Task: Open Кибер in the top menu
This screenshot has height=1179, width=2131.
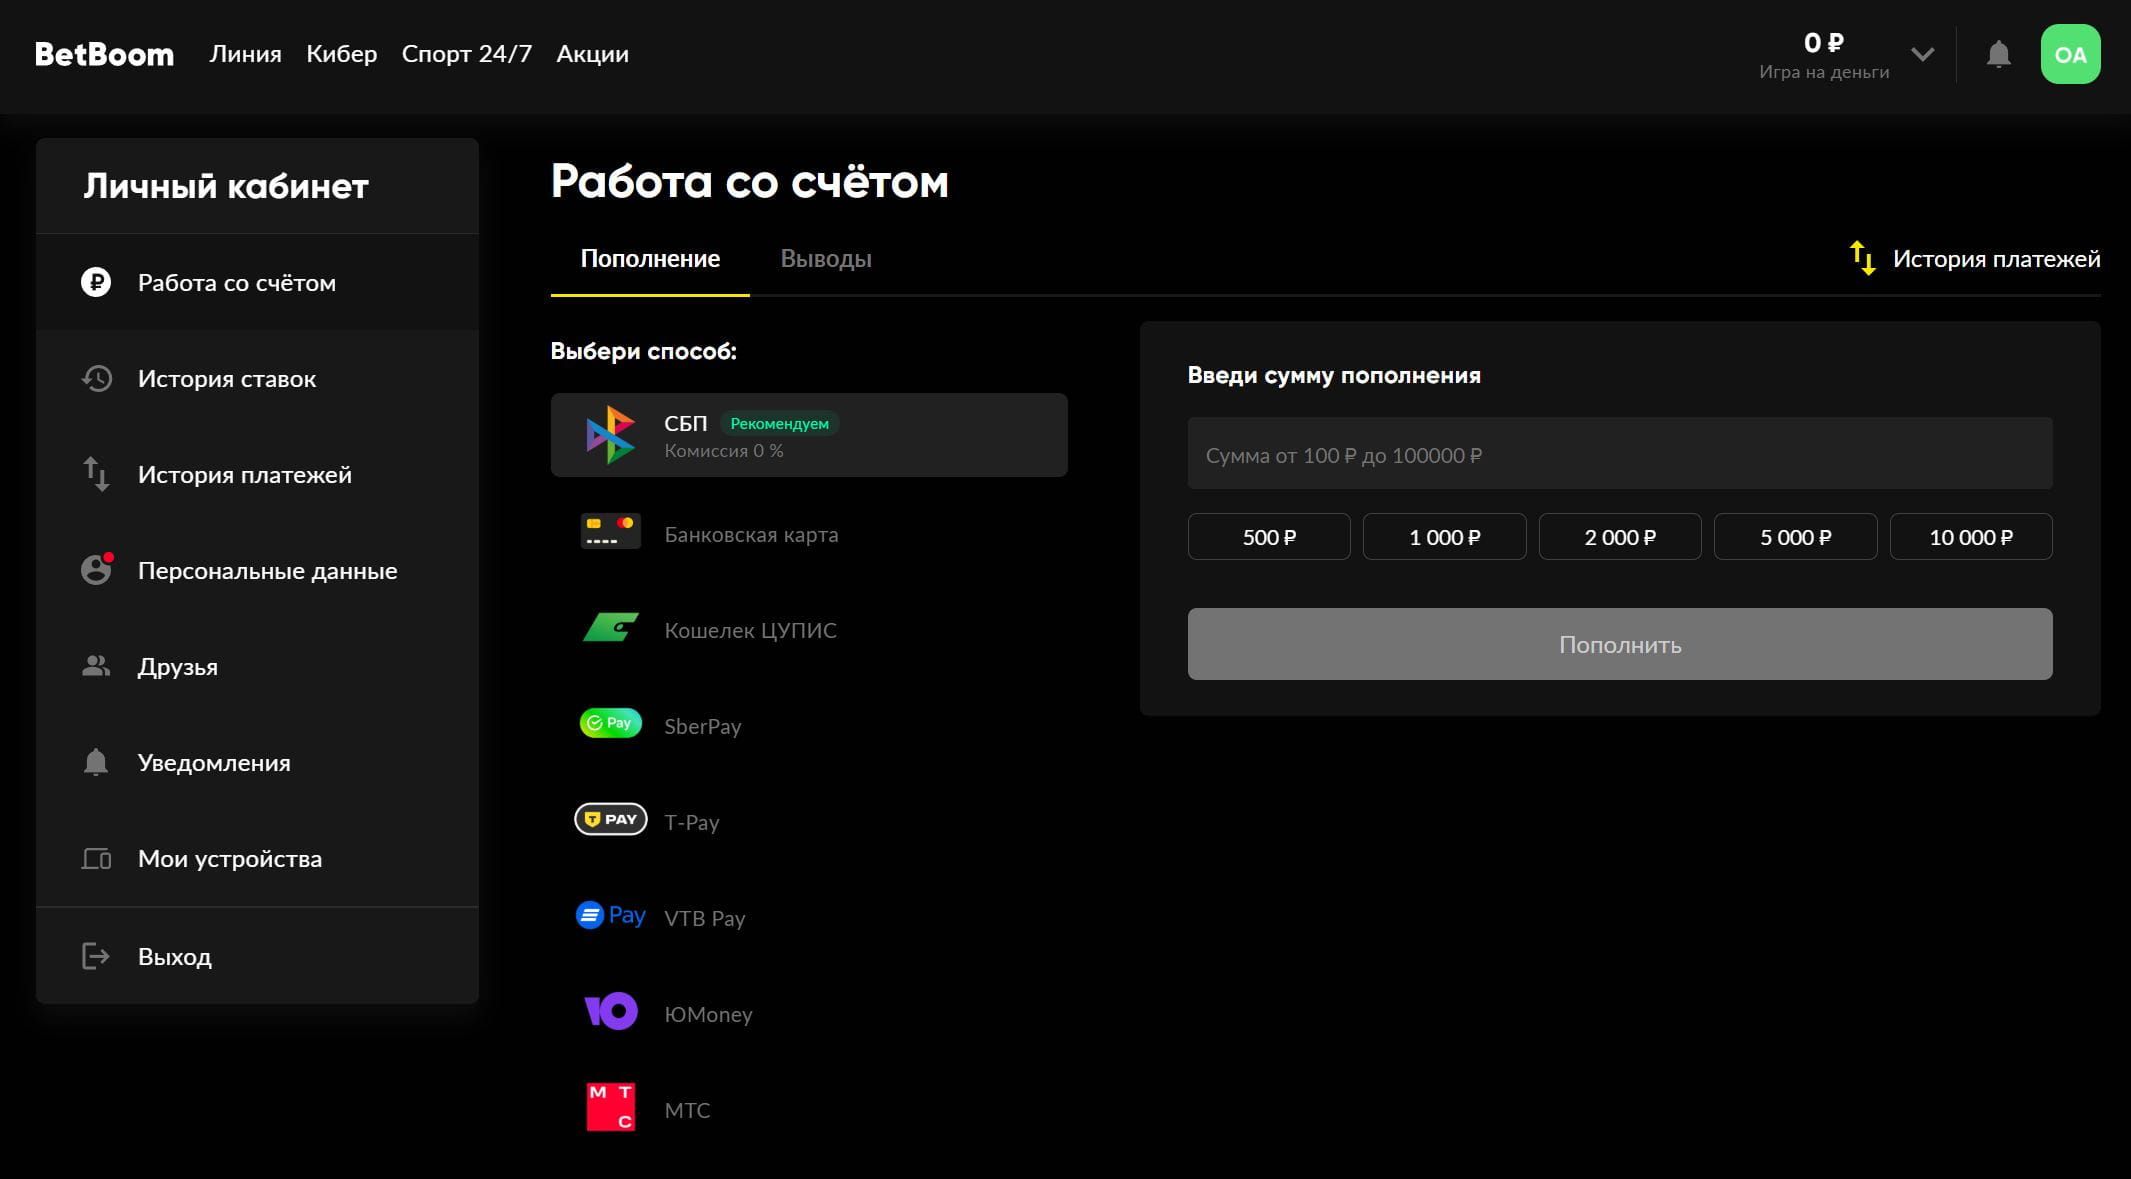Action: pyautogui.click(x=342, y=54)
